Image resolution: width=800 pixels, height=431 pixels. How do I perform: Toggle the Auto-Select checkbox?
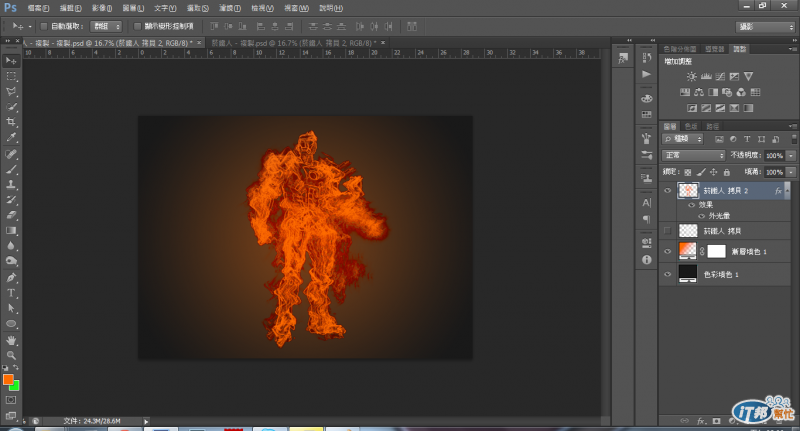(43, 26)
